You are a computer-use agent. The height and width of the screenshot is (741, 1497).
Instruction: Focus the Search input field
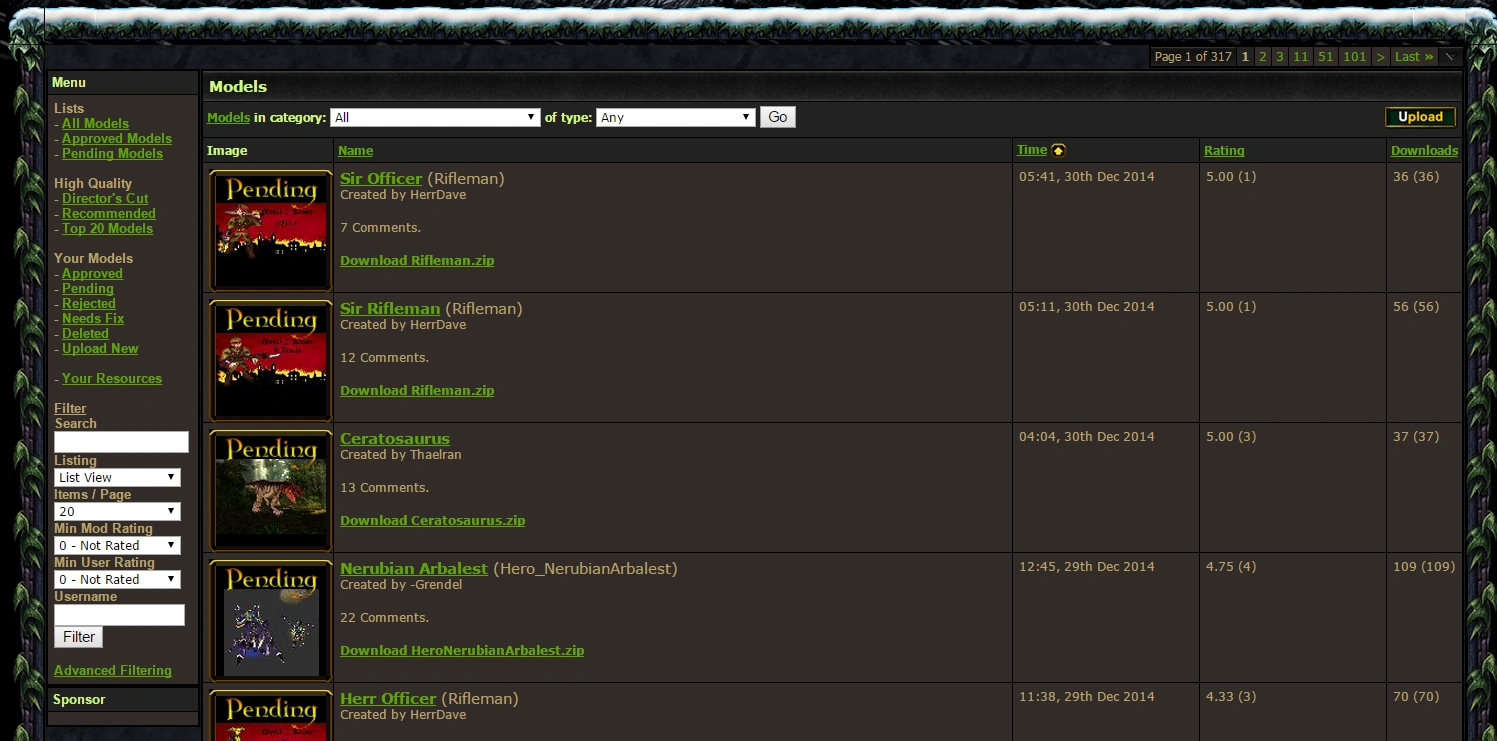pyautogui.click(x=121, y=441)
